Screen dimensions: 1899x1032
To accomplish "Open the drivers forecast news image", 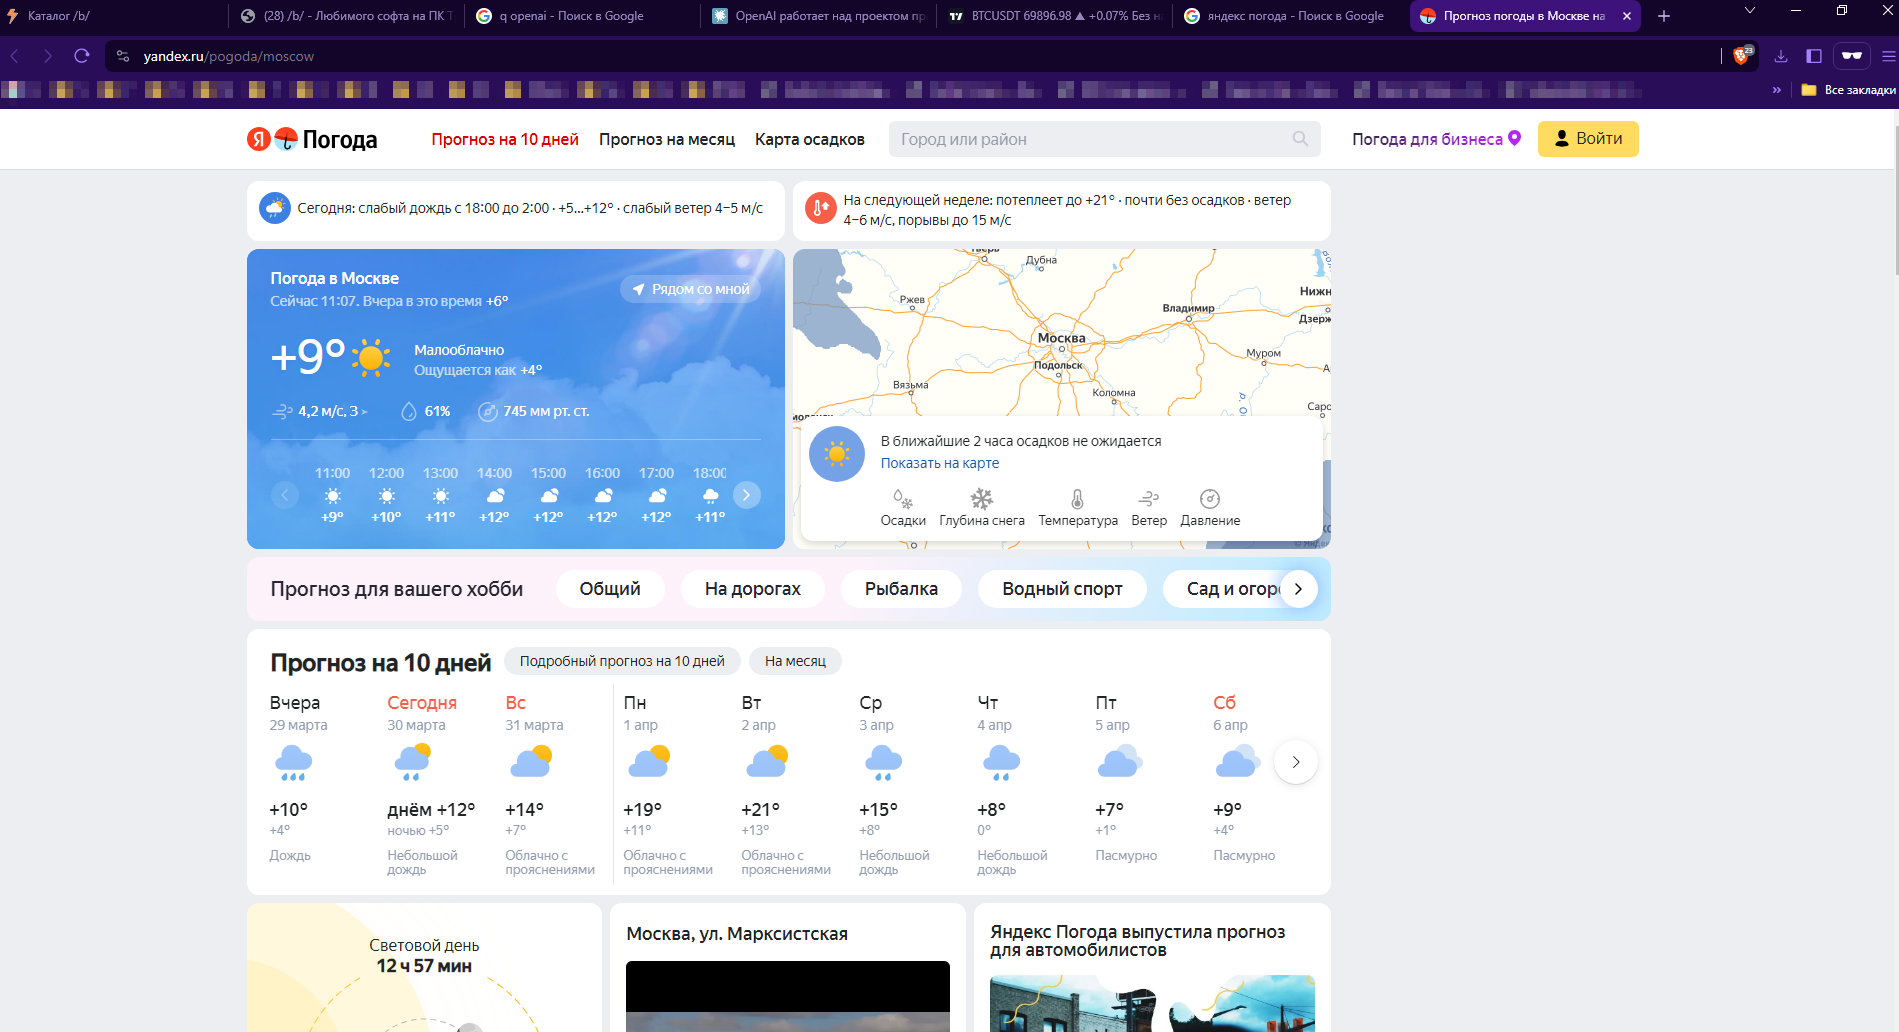I will pos(1152,1003).
